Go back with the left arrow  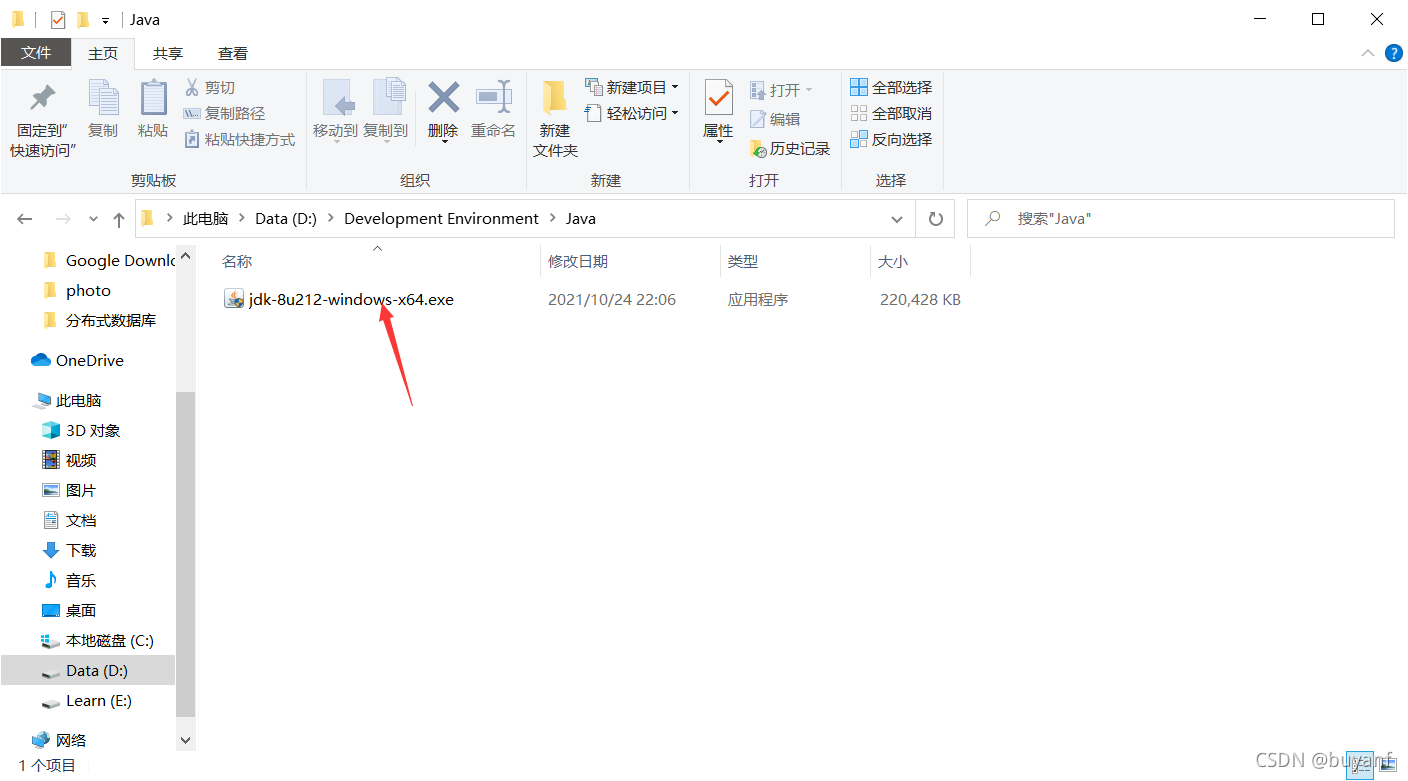pos(25,218)
